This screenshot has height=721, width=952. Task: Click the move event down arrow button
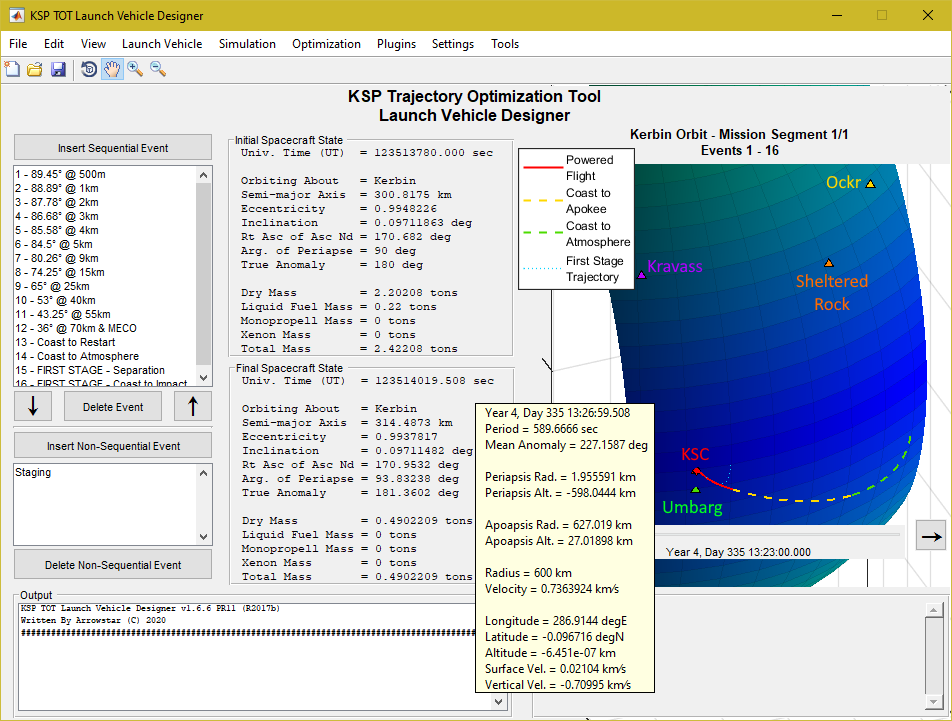coord(33,406)
